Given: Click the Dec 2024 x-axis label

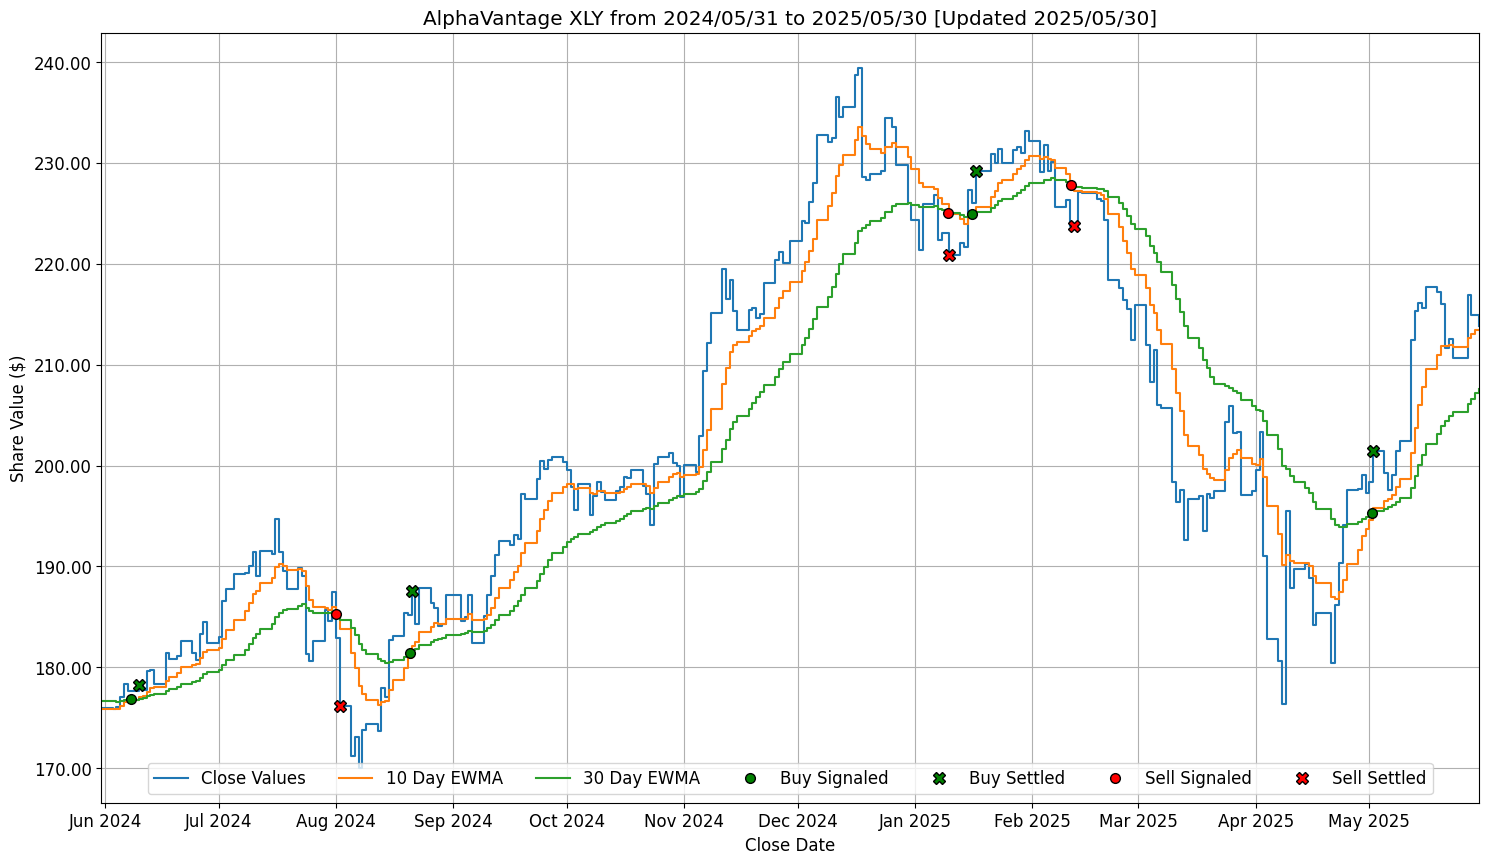Looking at the screenshot, I should pos(798,821).
